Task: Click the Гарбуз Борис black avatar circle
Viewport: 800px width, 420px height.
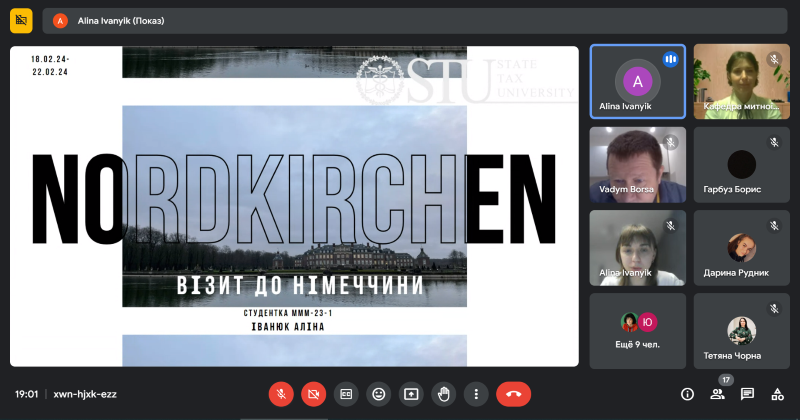Action: pyautogui.click(x=741, y=164)
